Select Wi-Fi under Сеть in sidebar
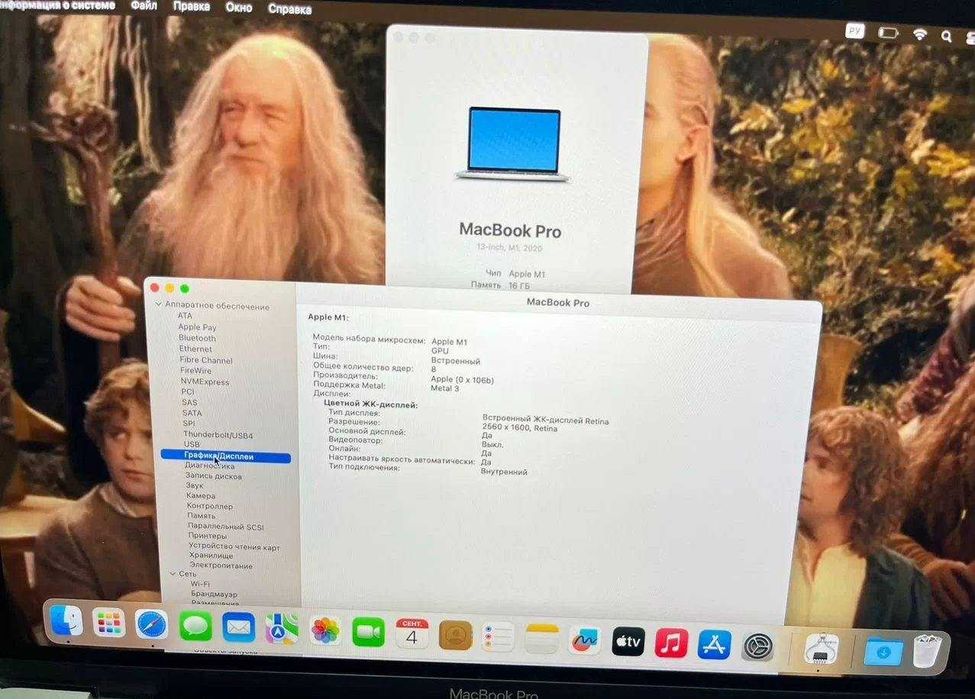This screenshot has width=975, height=699. tap(200, 584)
